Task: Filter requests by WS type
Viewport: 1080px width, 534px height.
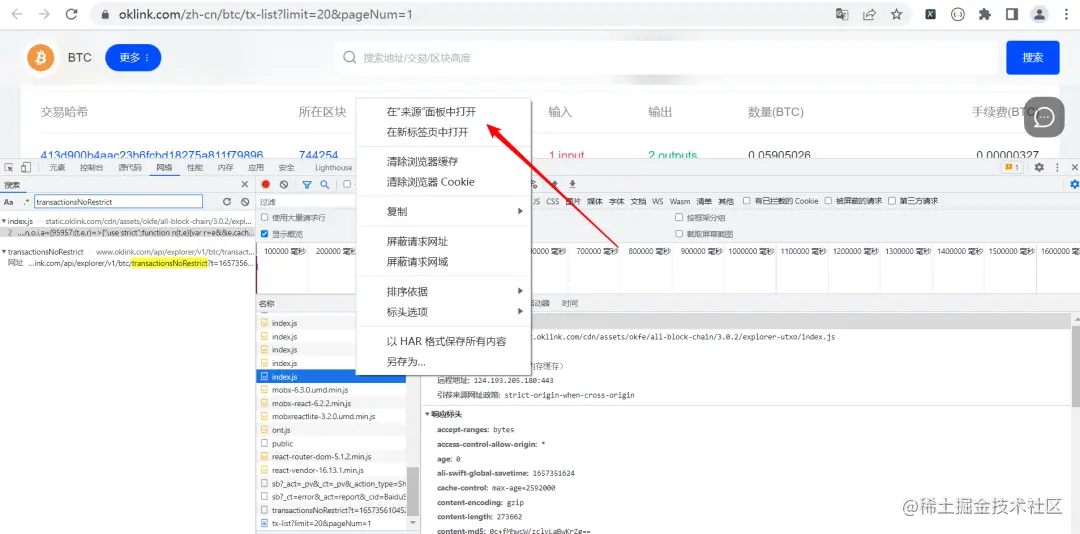Action: pos(658,201)
